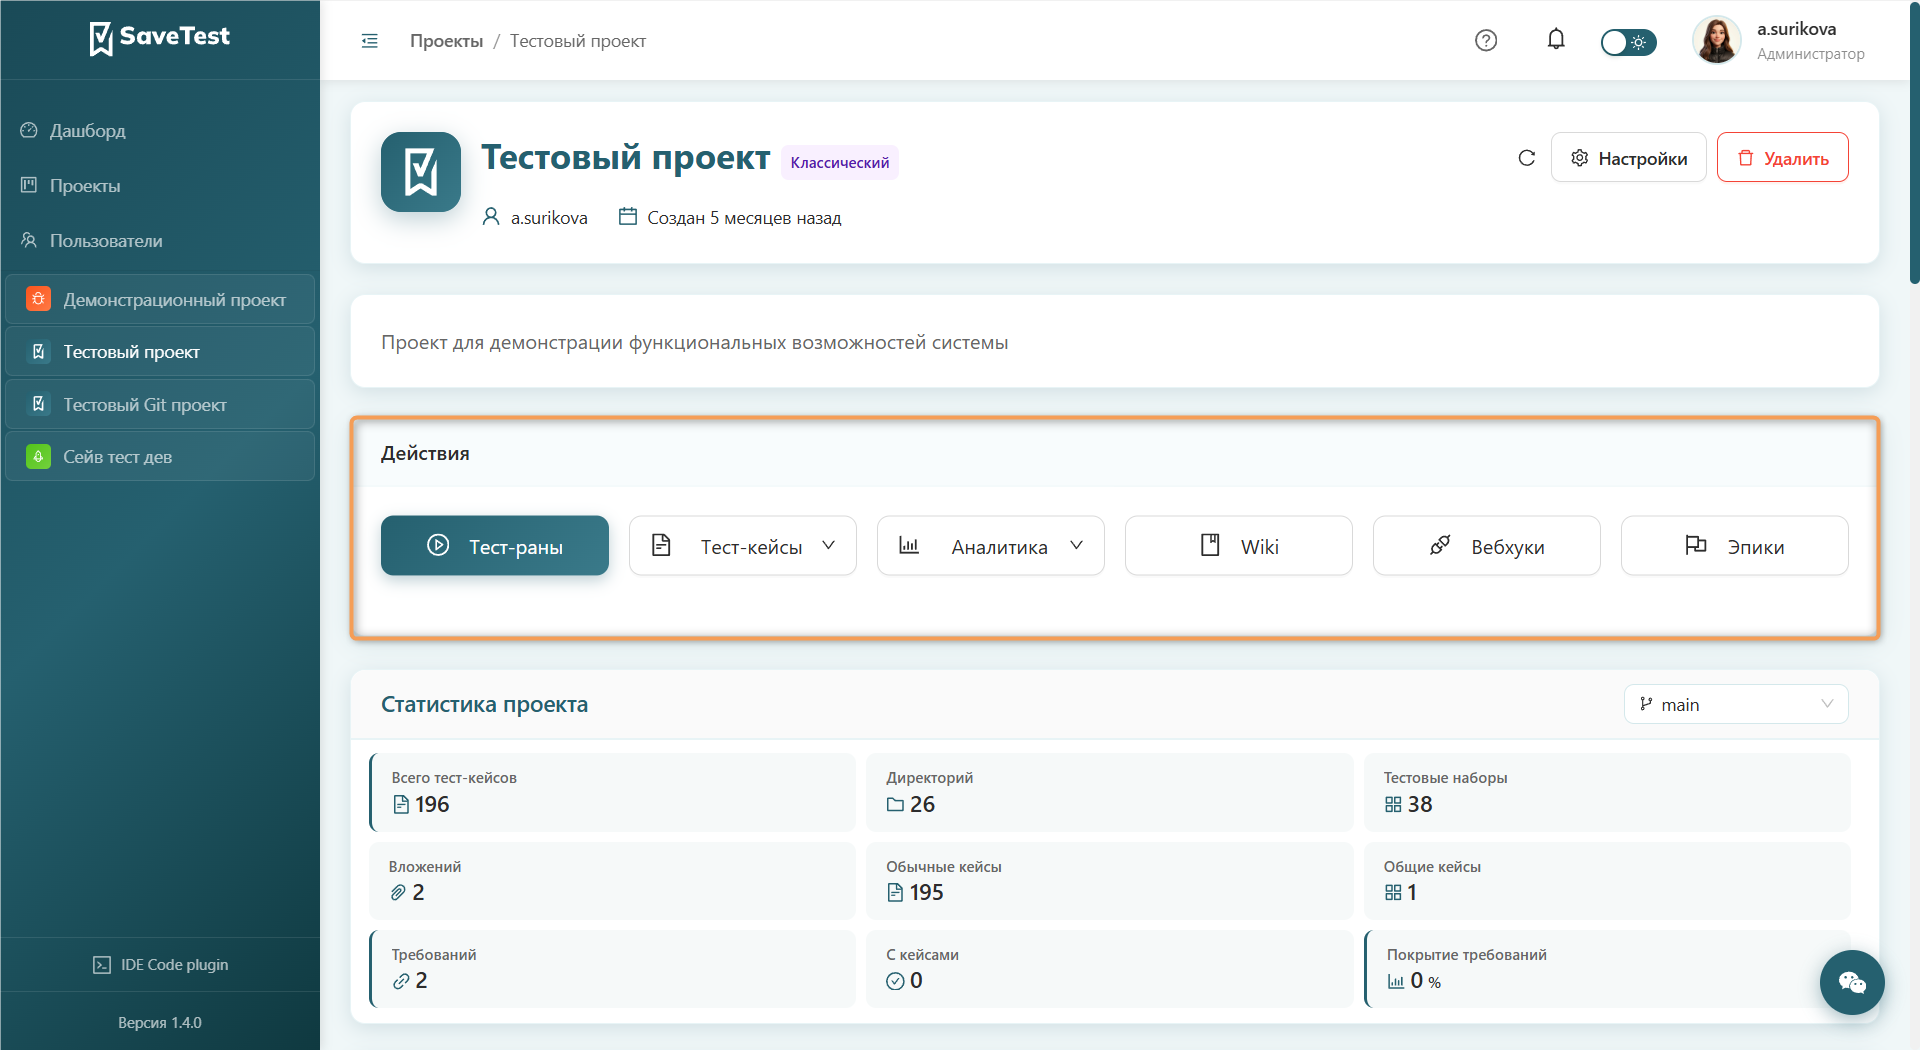Select Демонстрационный проект in sidebar
The width and height of the screenshot is (1920, 1050).
(160, 299)
